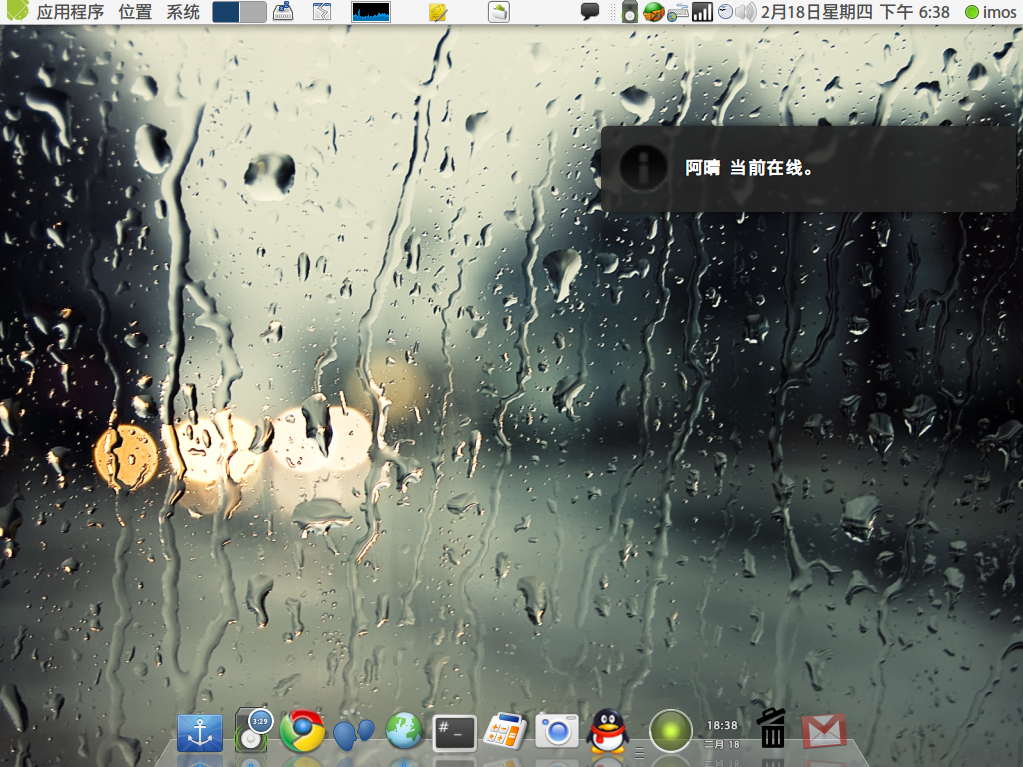Viewport: 1023px width, 767px height.
Task: Switch to the first (dark blue) workspace
Action: [x=226, y=12]
